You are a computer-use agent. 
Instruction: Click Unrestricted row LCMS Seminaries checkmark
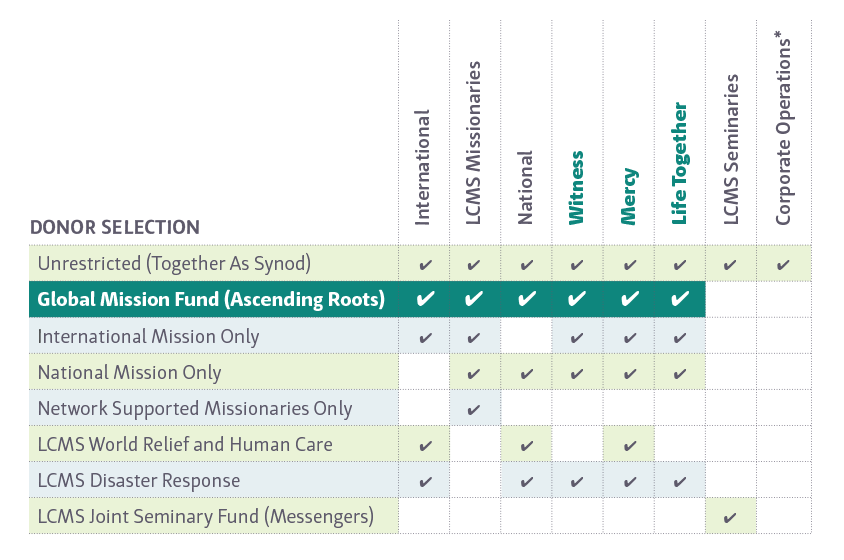click(x=731, y=265)
